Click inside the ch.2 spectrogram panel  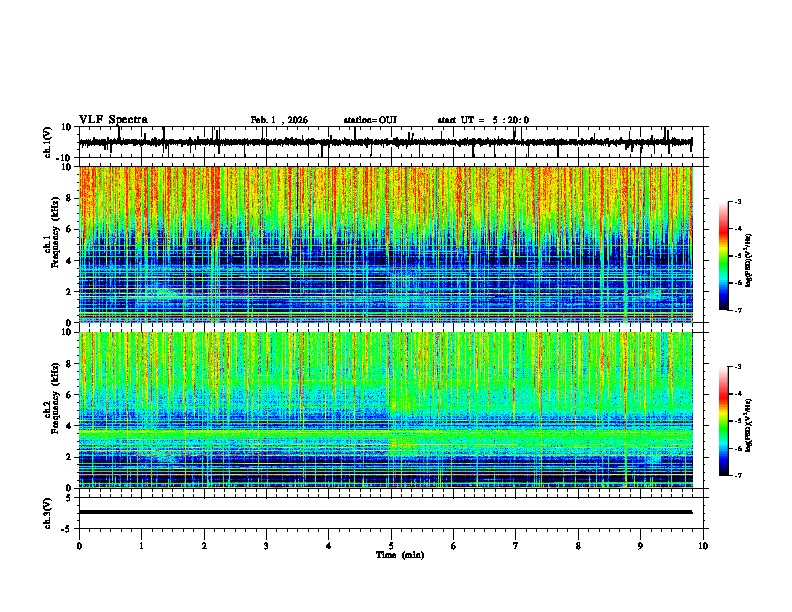click(x=386, y=410)
